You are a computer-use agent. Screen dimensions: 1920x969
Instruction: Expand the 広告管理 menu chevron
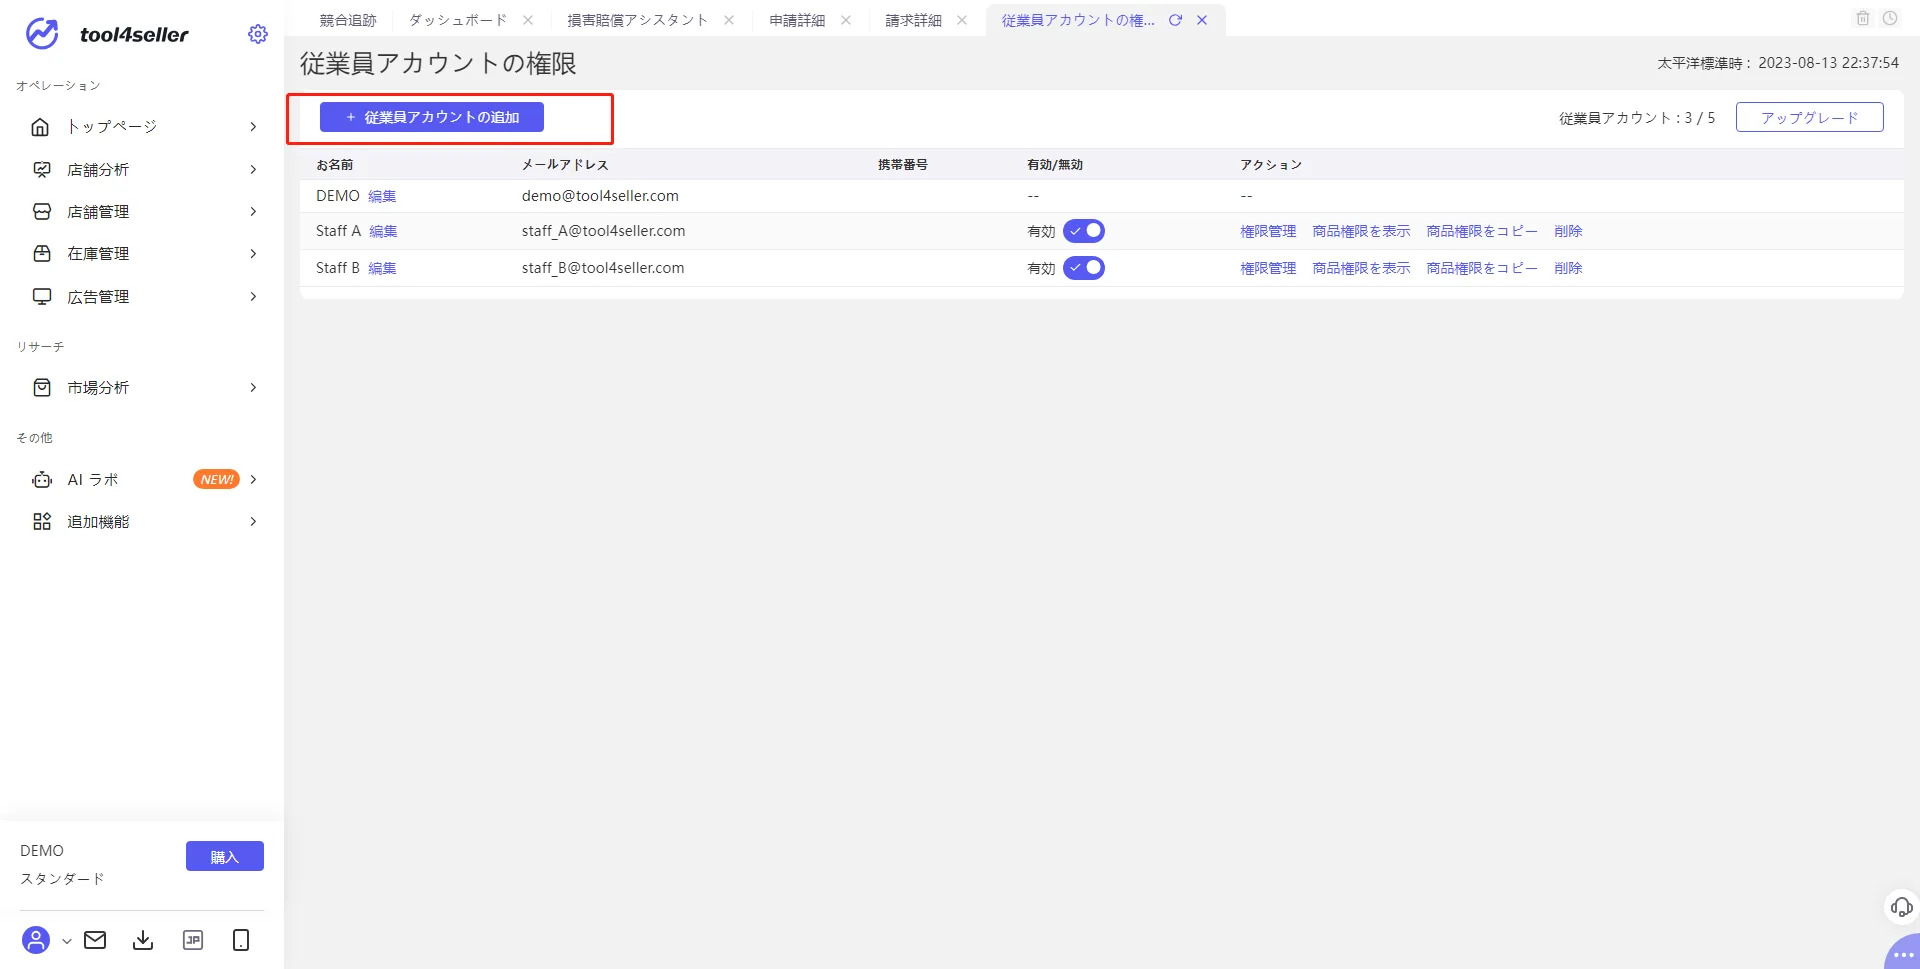click(x=253, y=297)
